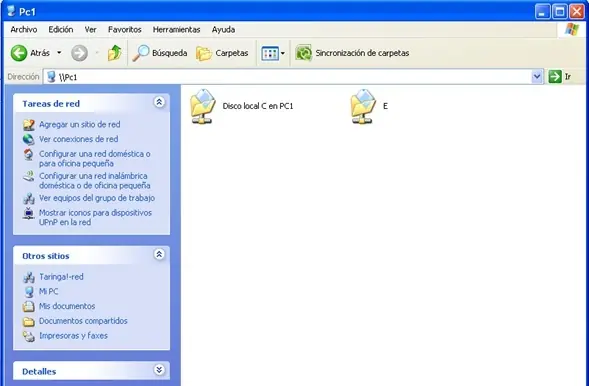Click the Disco local C en PC1 label
The image size is (589, 386).
tap(258, 106)
